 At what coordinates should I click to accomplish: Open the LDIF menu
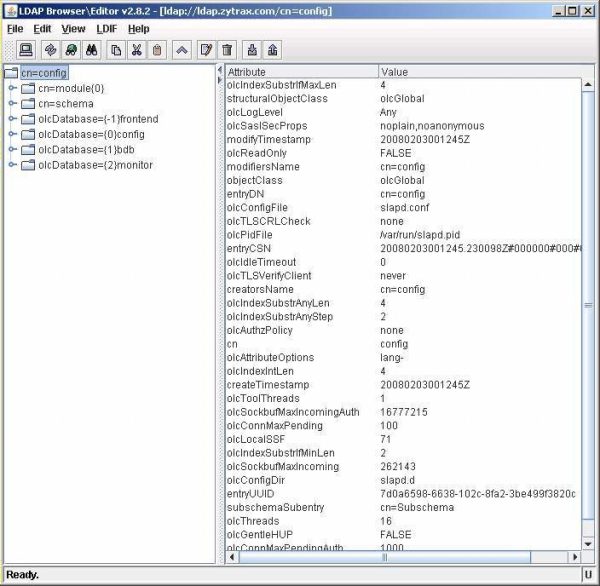click(x=105, y=29)
